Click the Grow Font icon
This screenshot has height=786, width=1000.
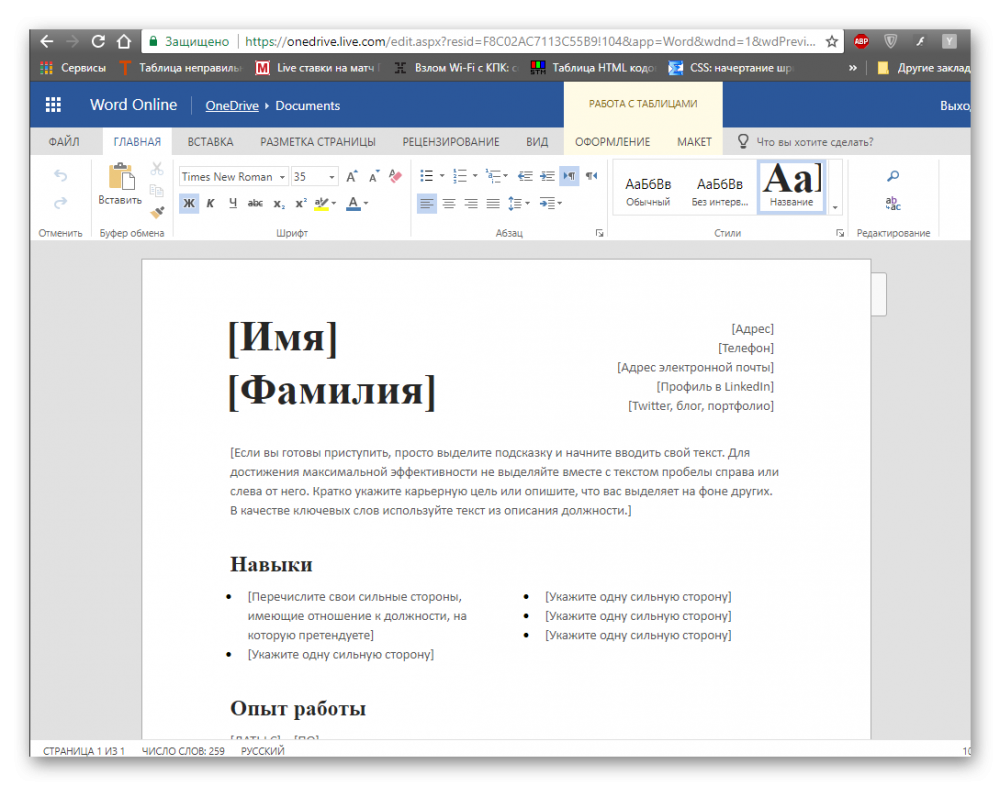(351, 177)
